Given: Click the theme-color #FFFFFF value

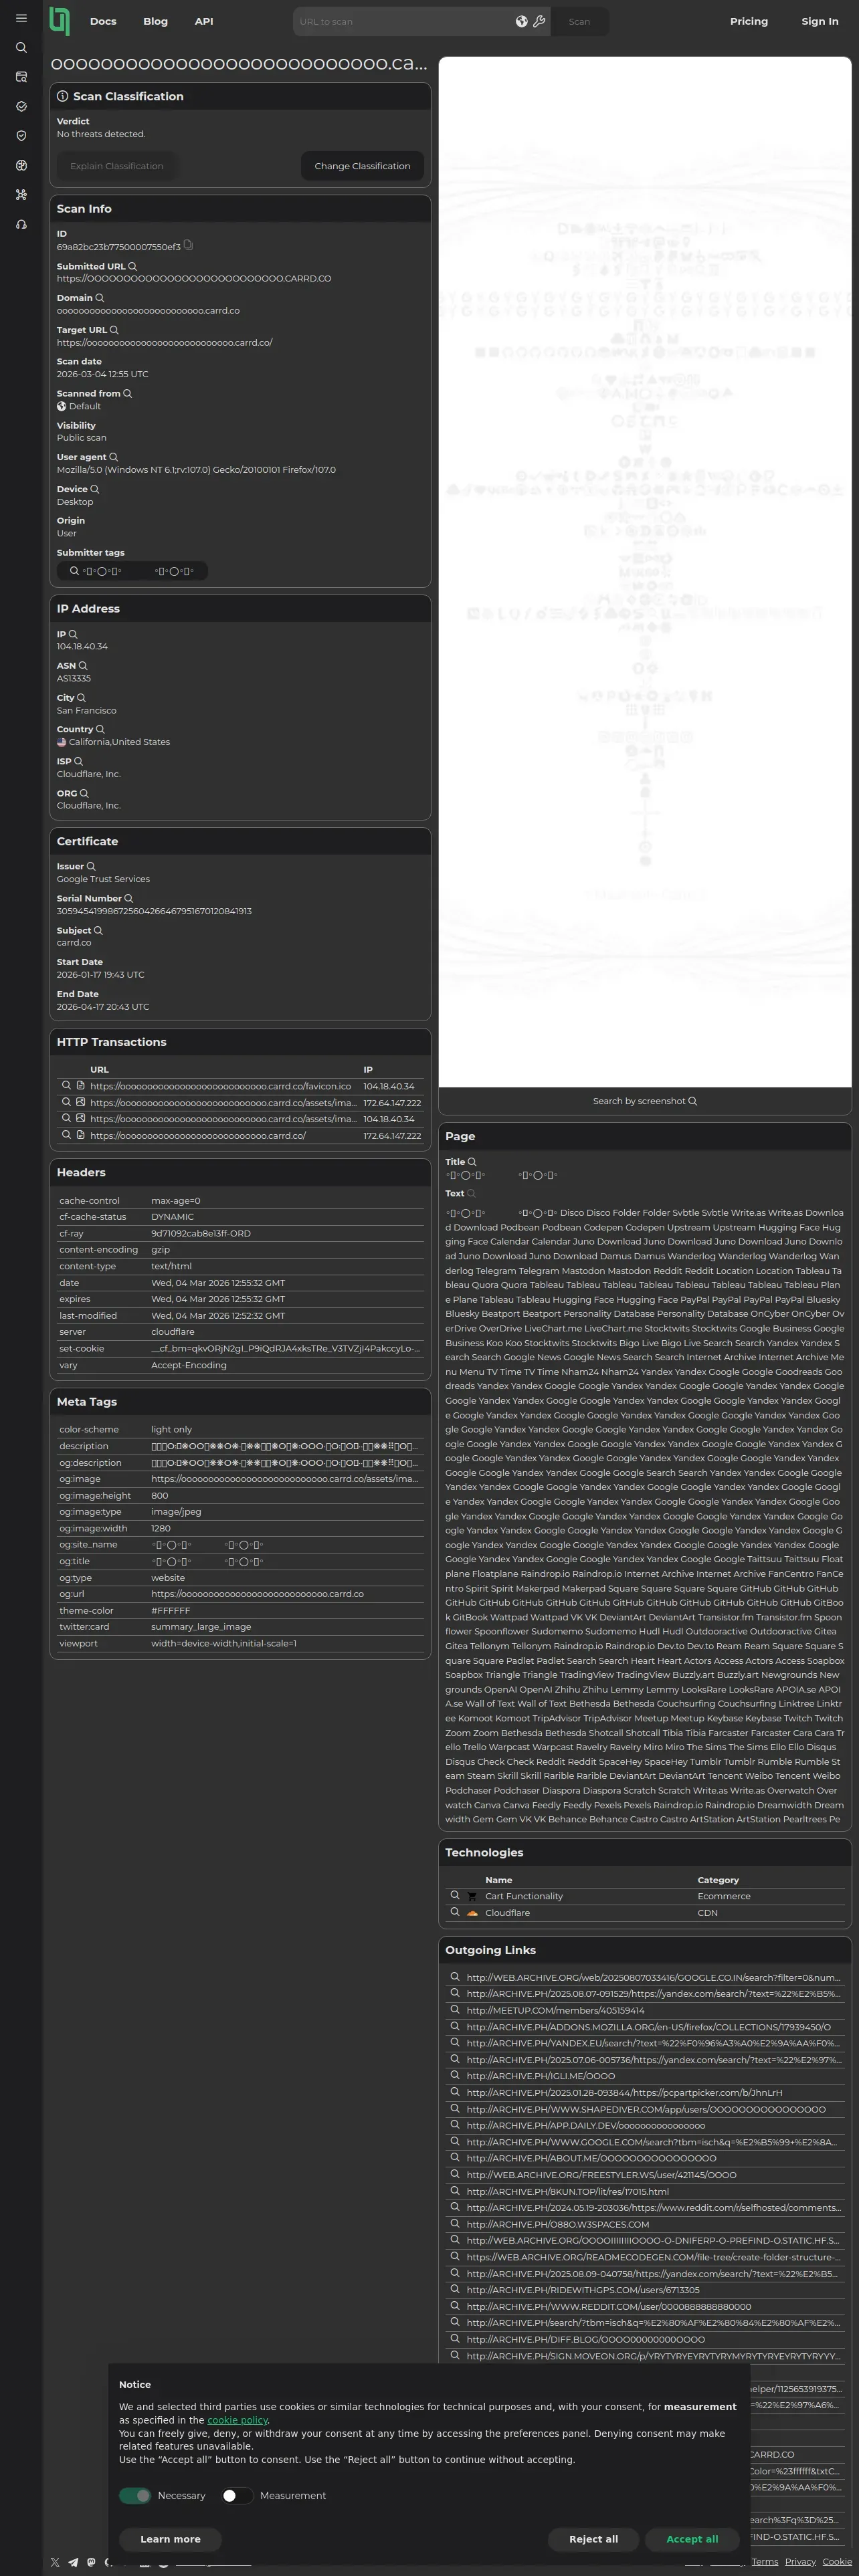Looking at the screenshot, I should point(171,1610).
